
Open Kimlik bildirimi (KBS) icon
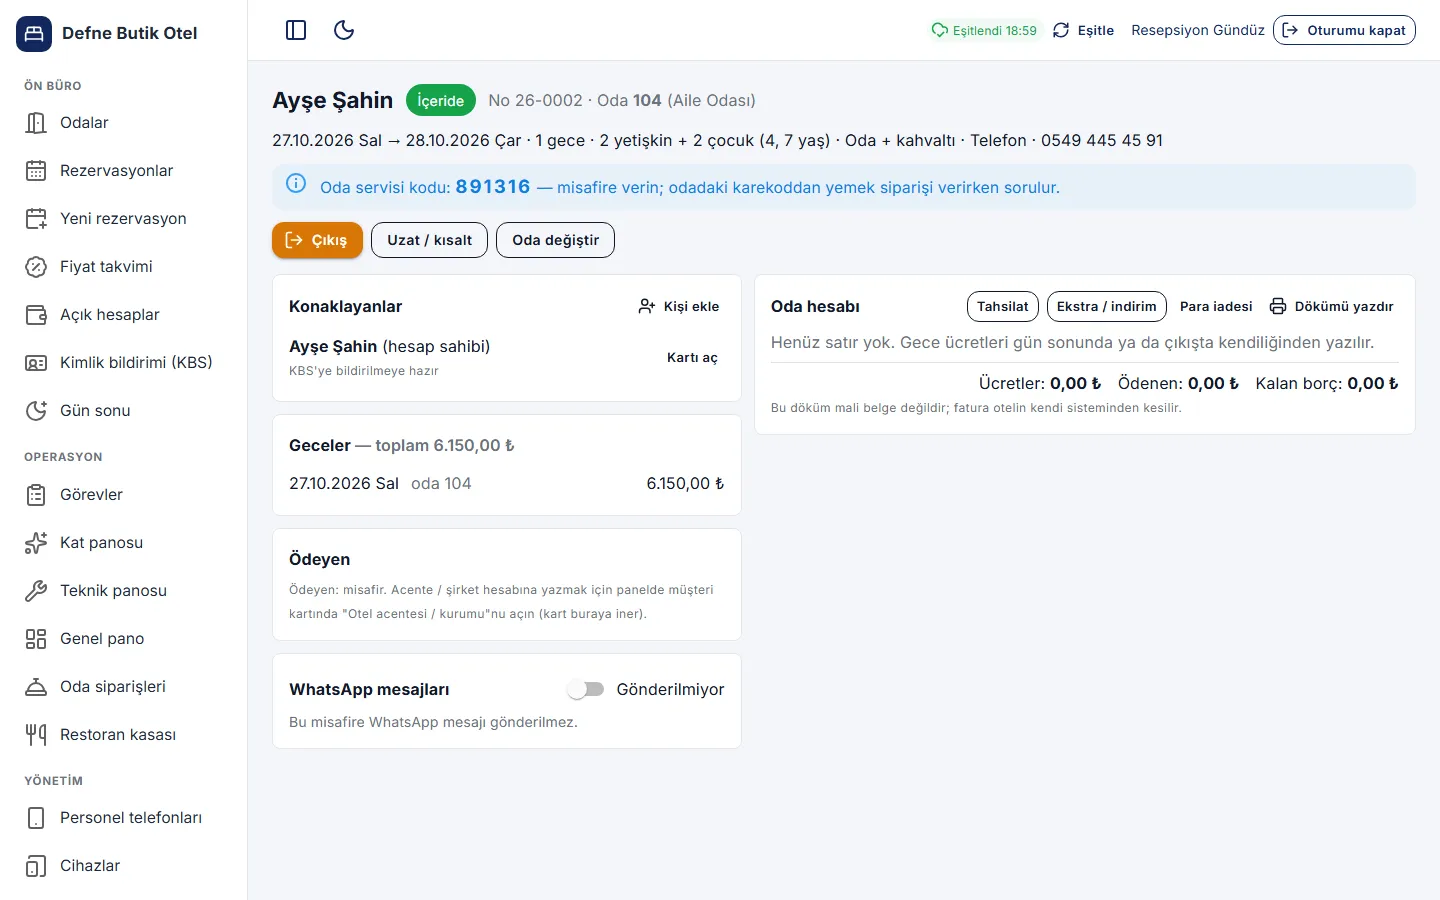(36, 363)
